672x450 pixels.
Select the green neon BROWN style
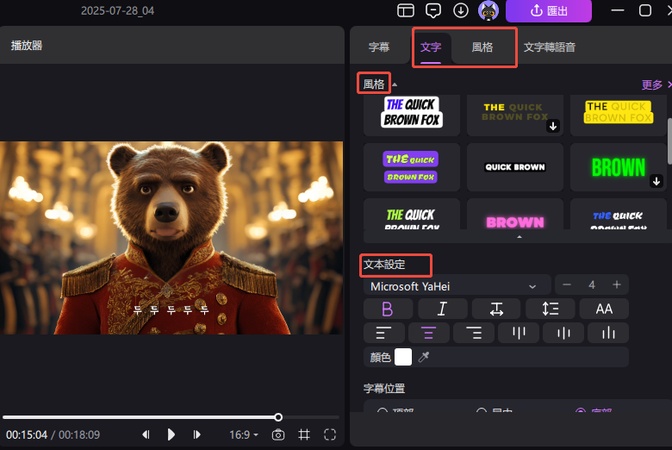618,167
